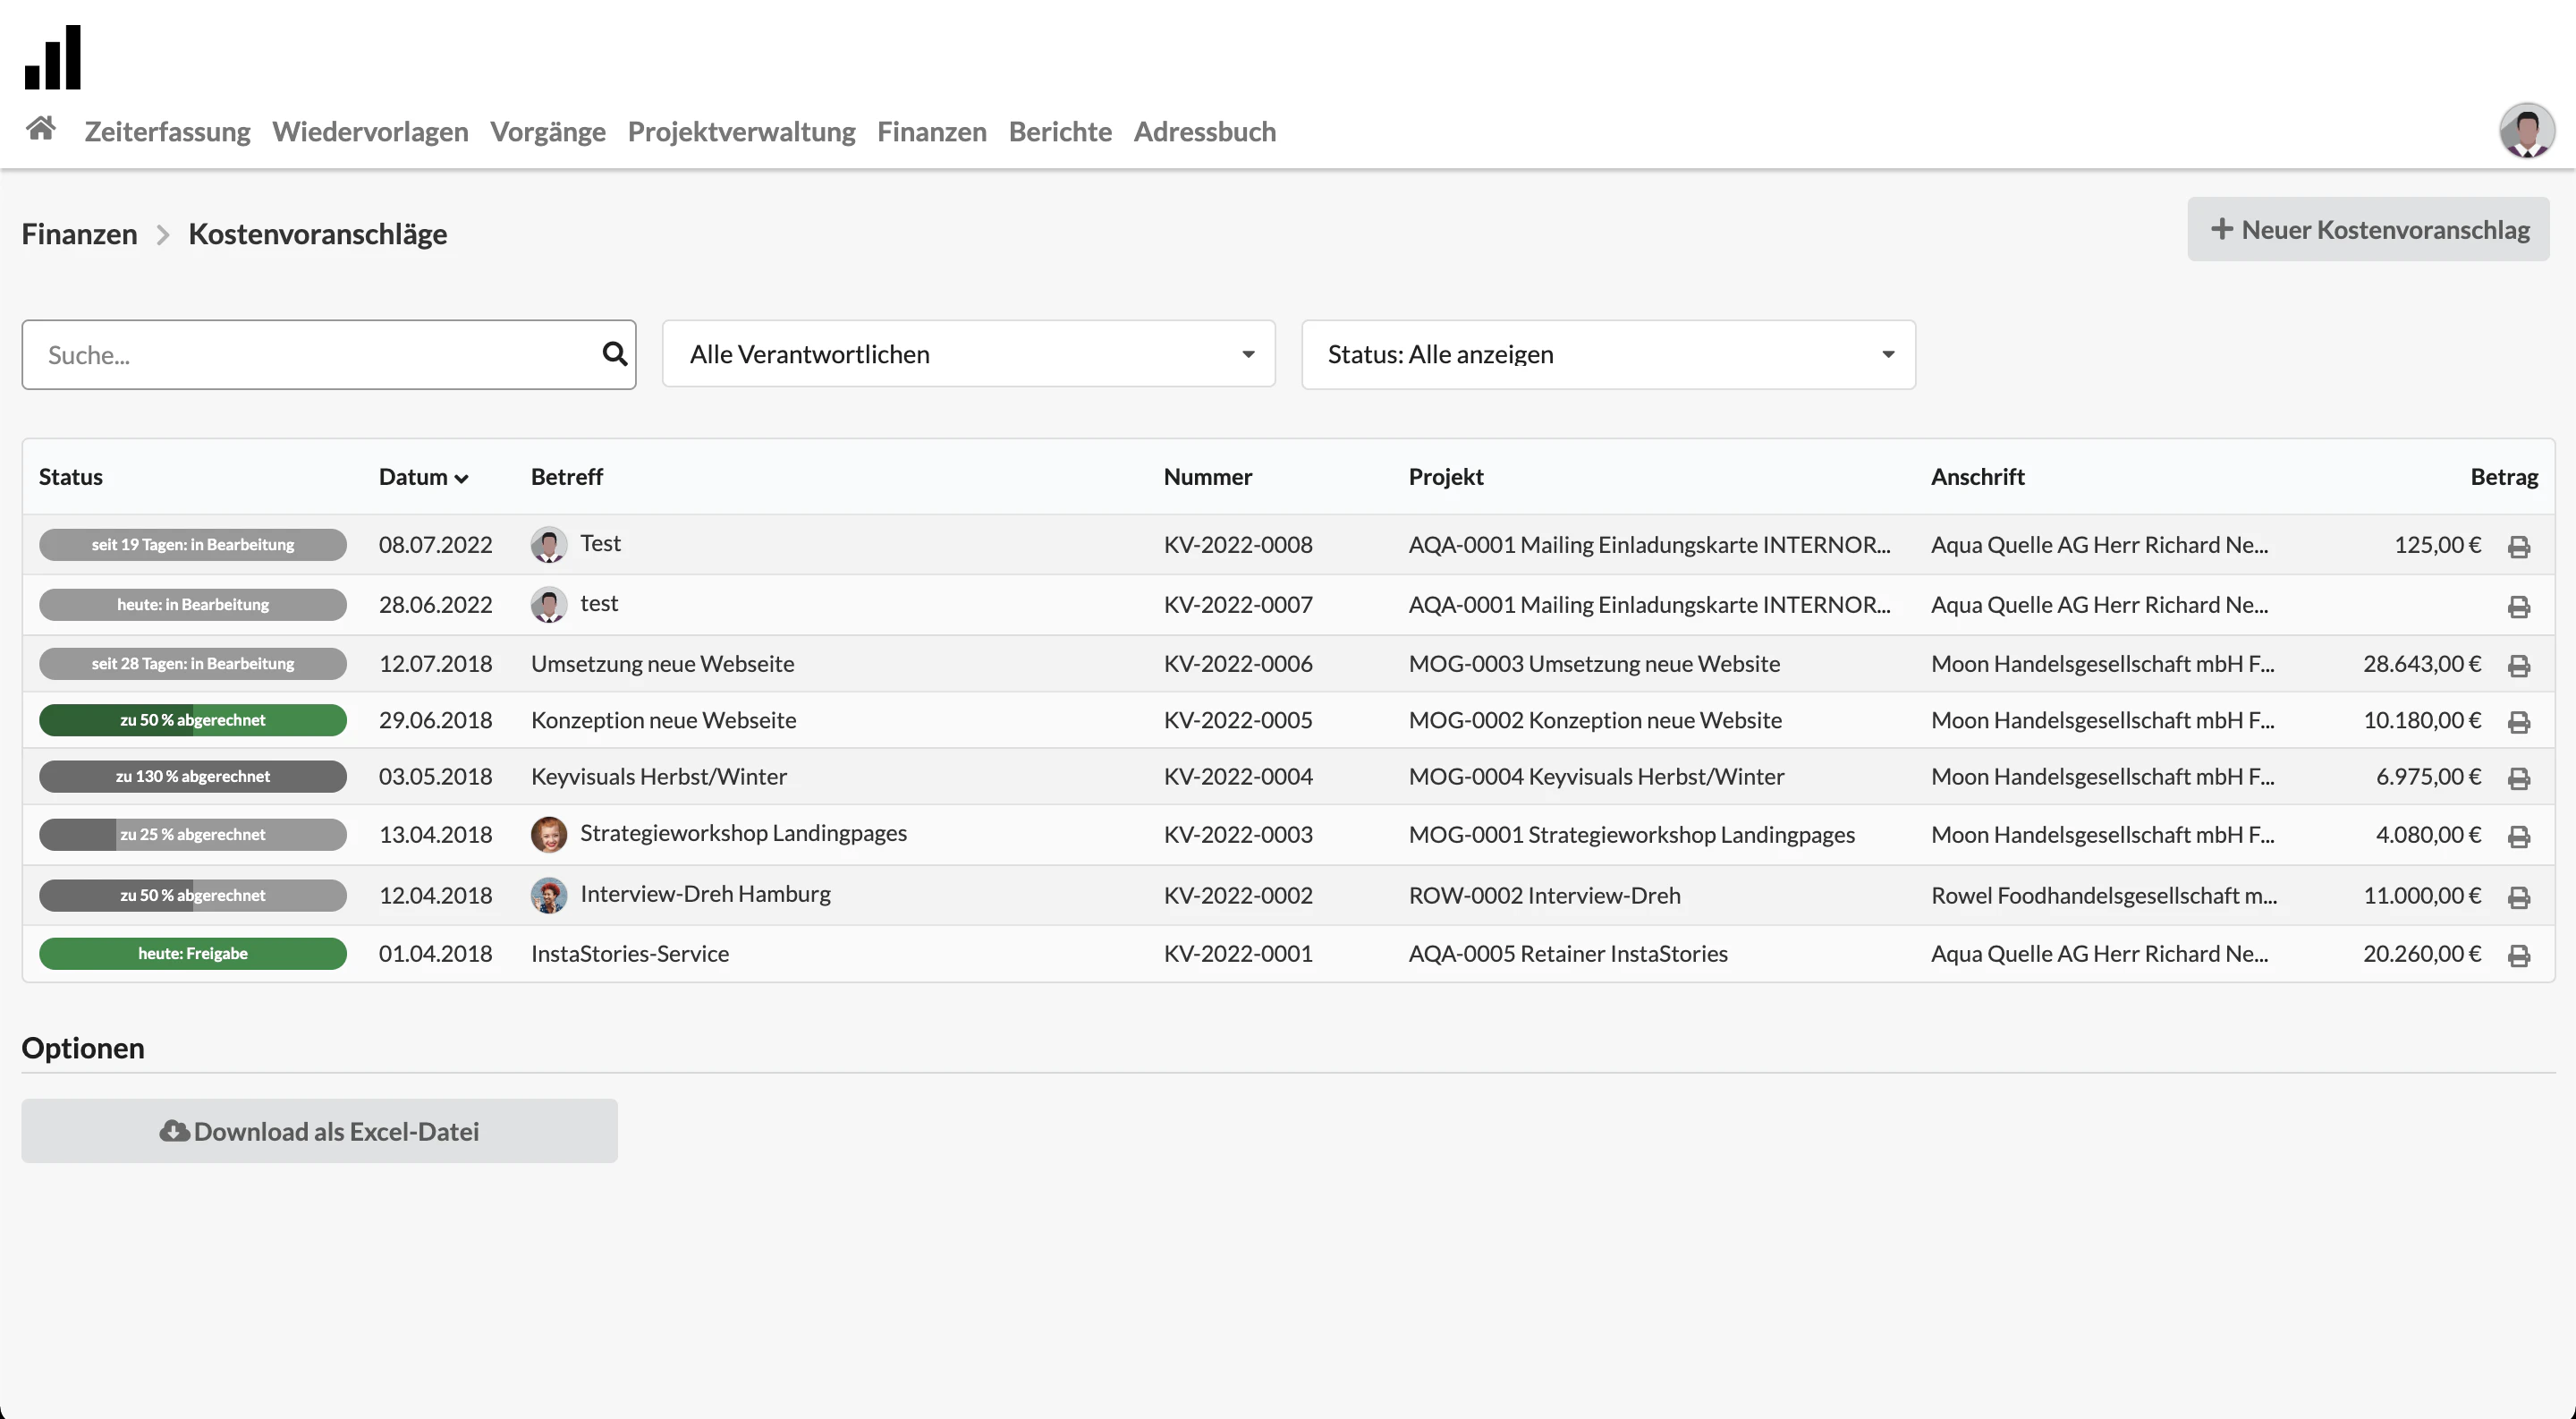Open the user profile avatar top right
Viewport: 2576px width, 1419px height.
pyautogui.click(x=2526, y=130)
